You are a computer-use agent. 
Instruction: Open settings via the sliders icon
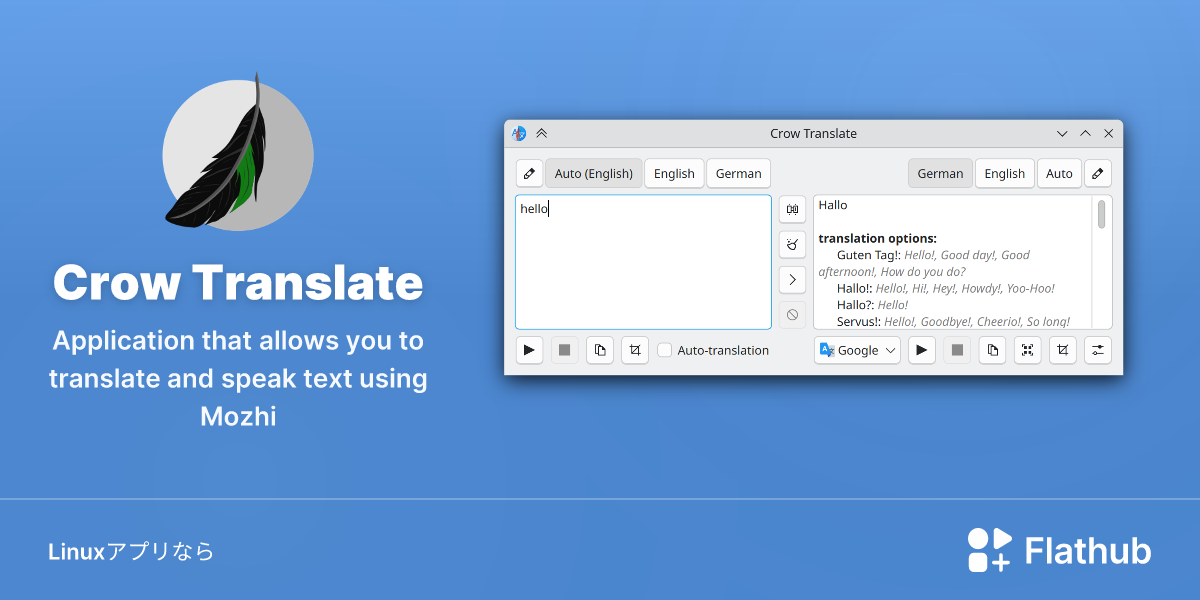tap(1098, 350)
